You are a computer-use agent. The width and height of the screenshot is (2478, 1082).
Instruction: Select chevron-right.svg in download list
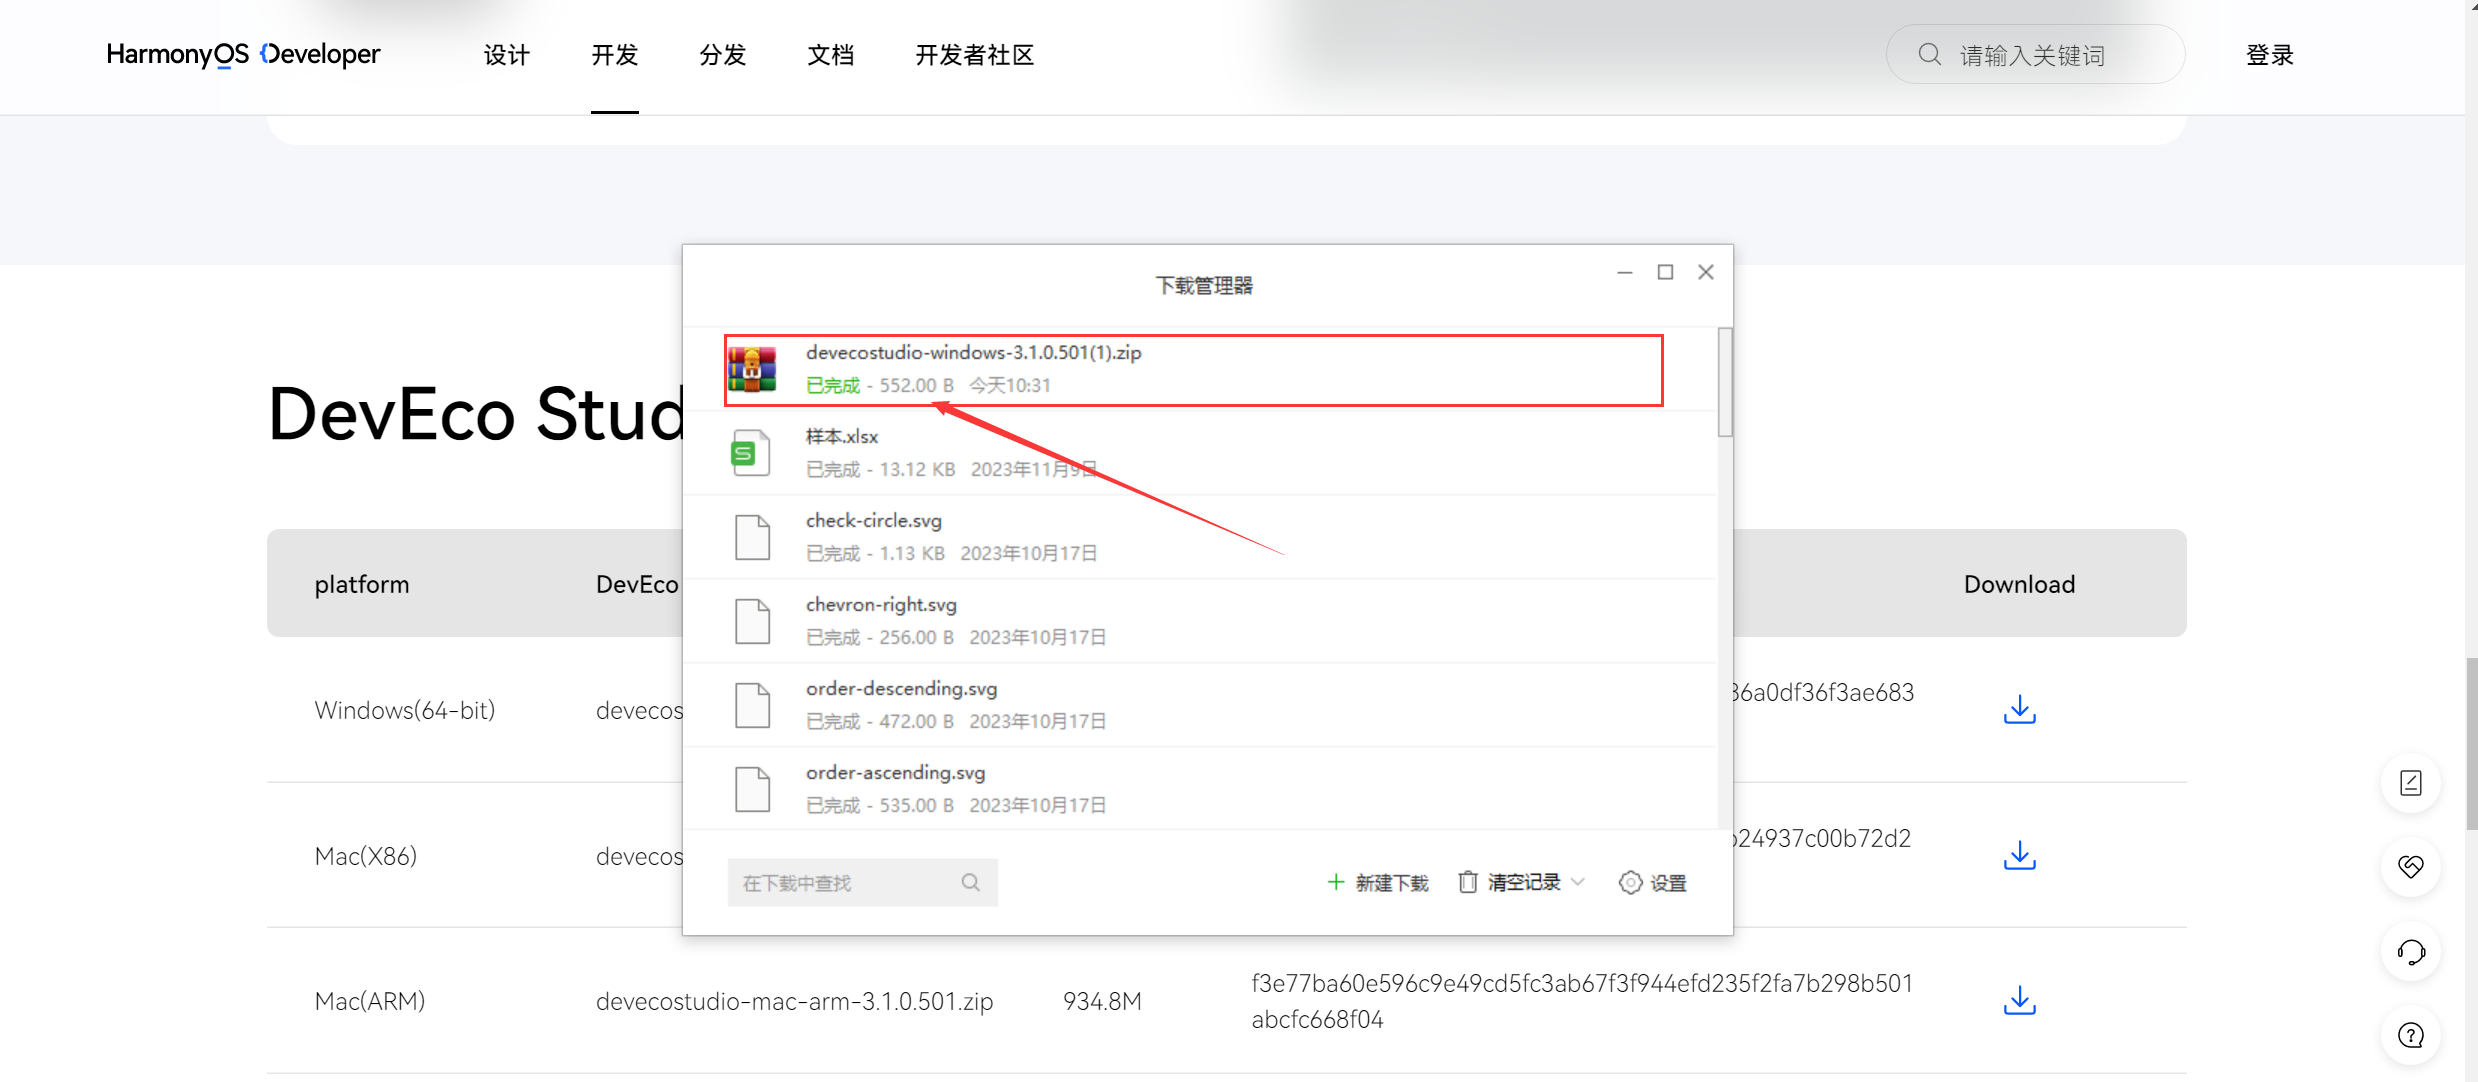click(x=1200, y=621)
